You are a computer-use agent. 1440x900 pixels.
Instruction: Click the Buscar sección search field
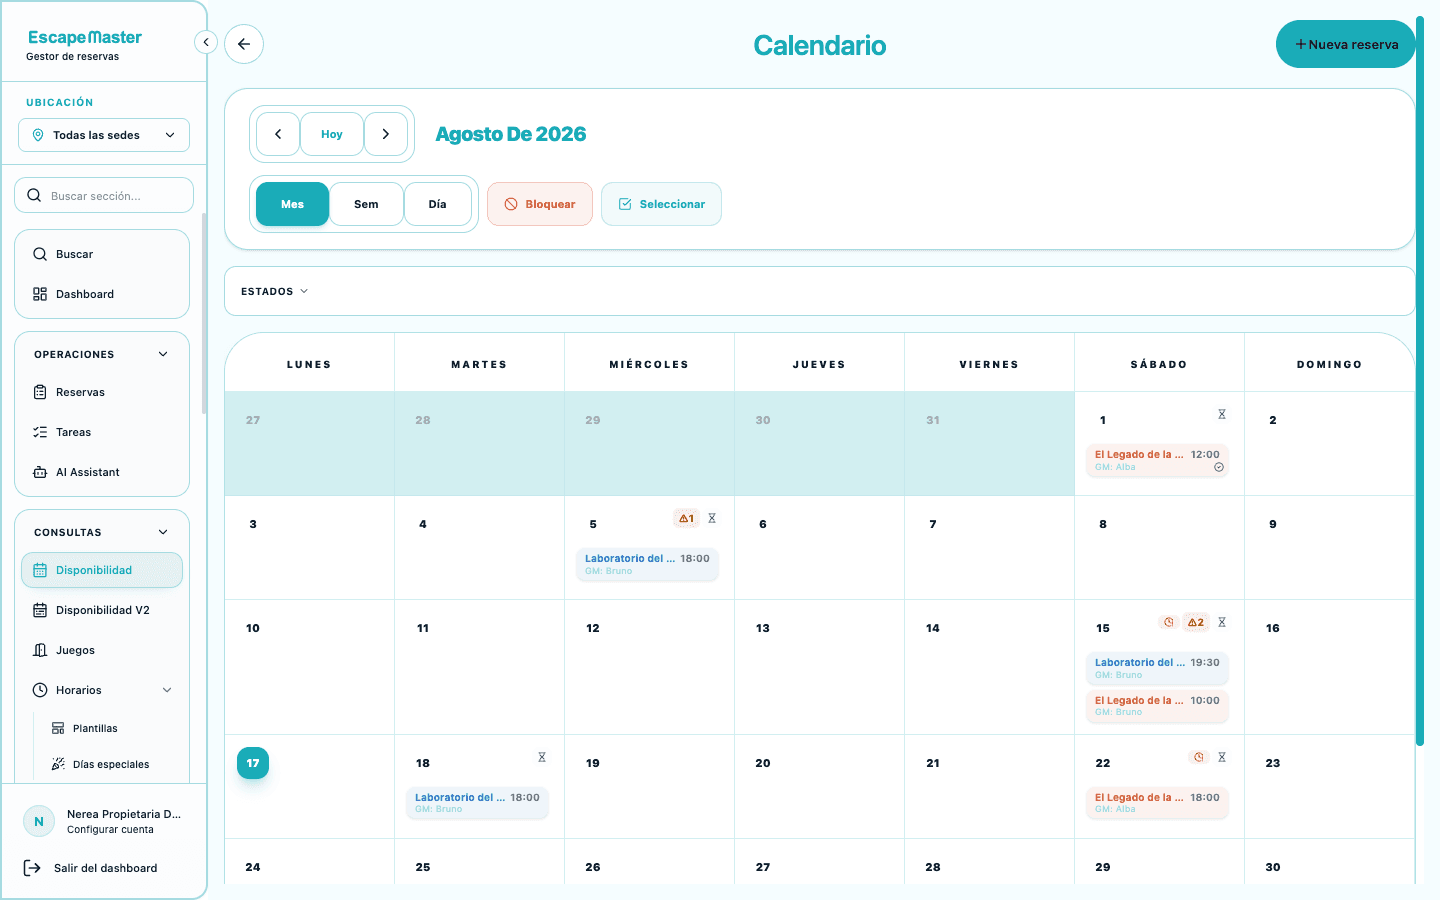pyautogui.click(x=104, y=195)
